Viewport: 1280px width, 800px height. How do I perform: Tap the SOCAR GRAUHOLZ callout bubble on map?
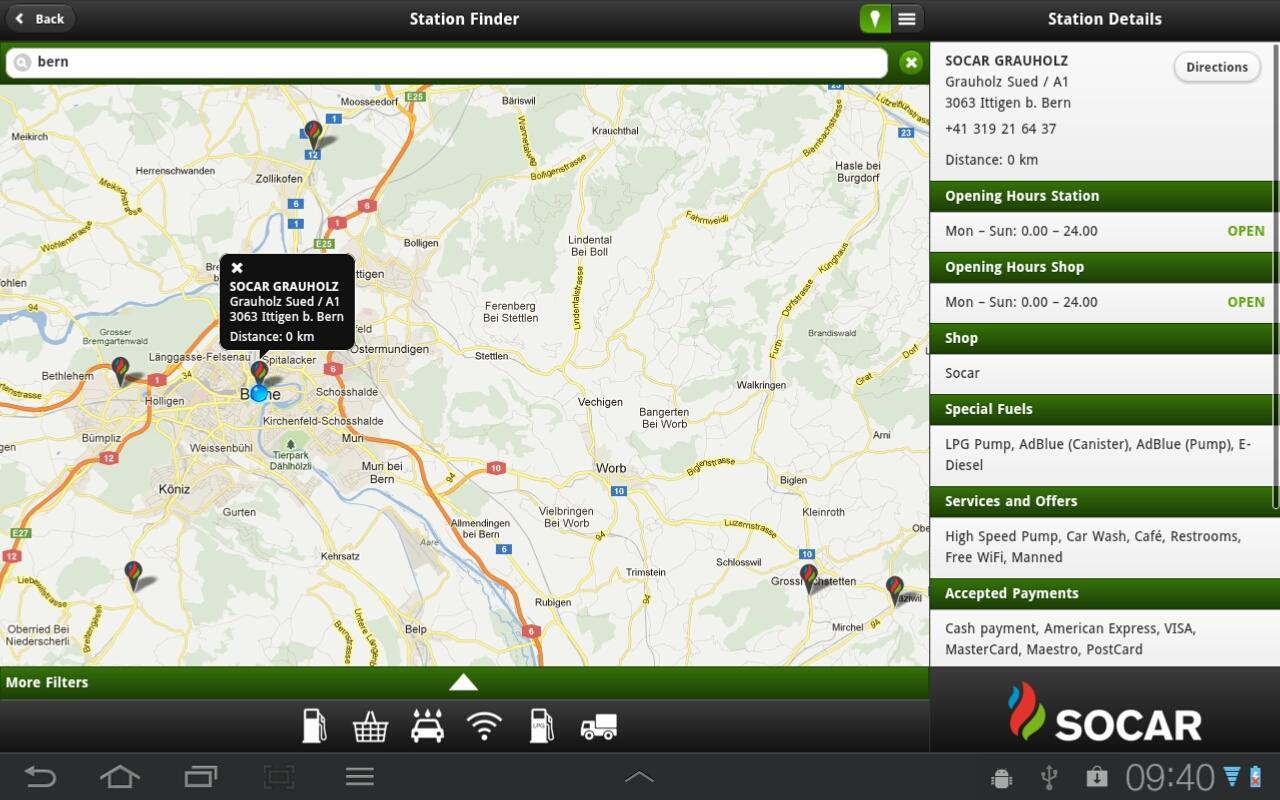coord(287,302)
